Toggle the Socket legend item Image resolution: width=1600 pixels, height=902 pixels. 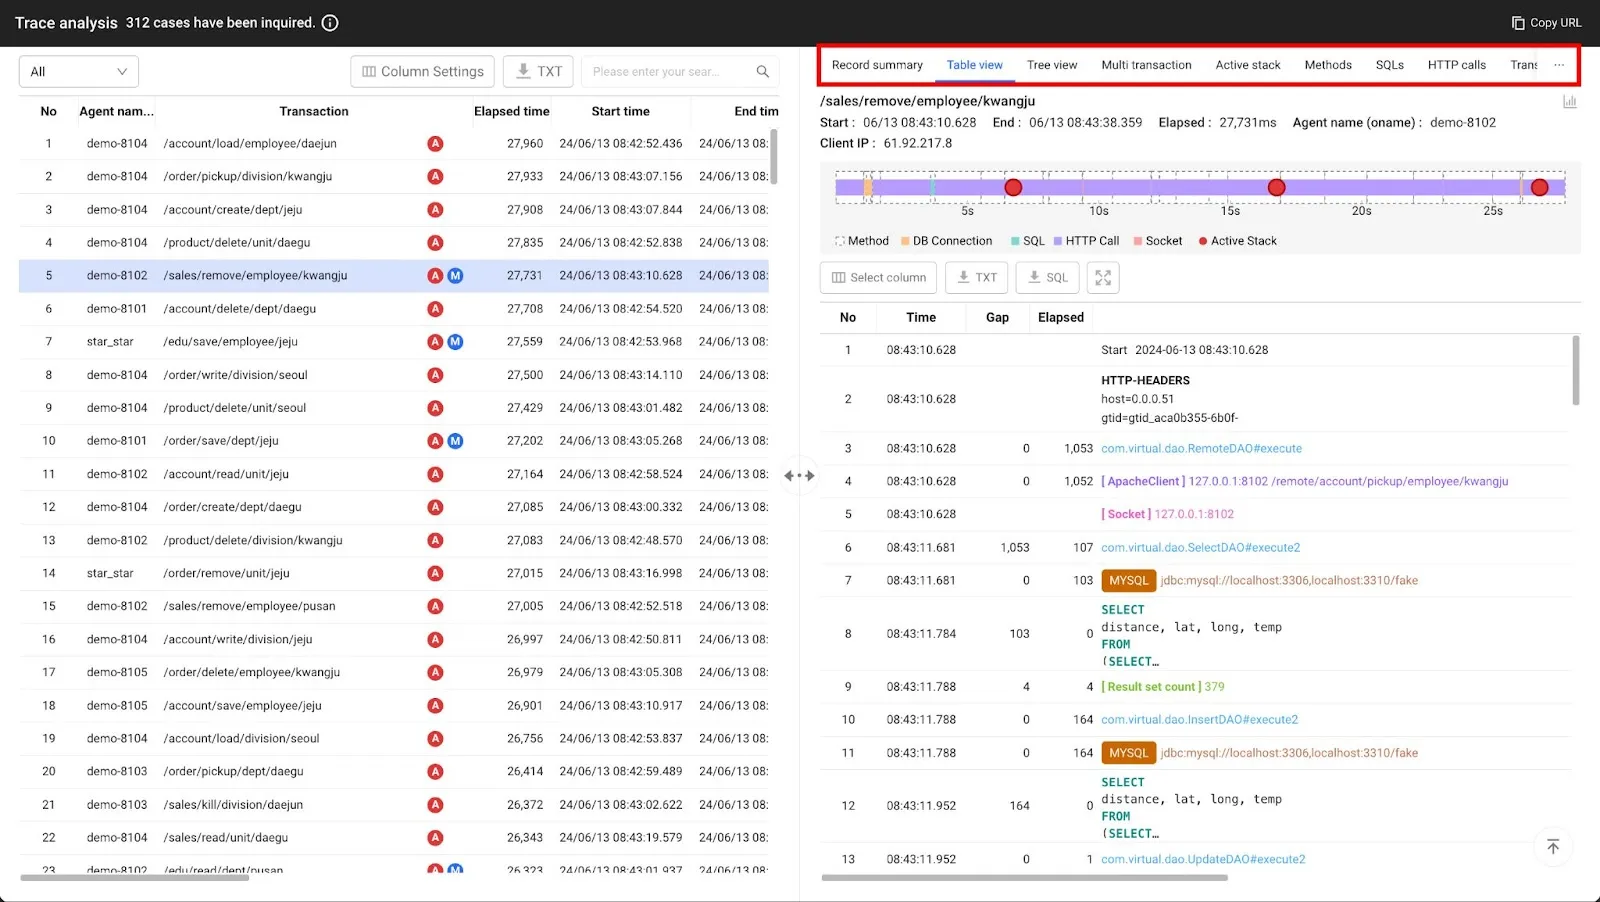tap(1158, 241)
